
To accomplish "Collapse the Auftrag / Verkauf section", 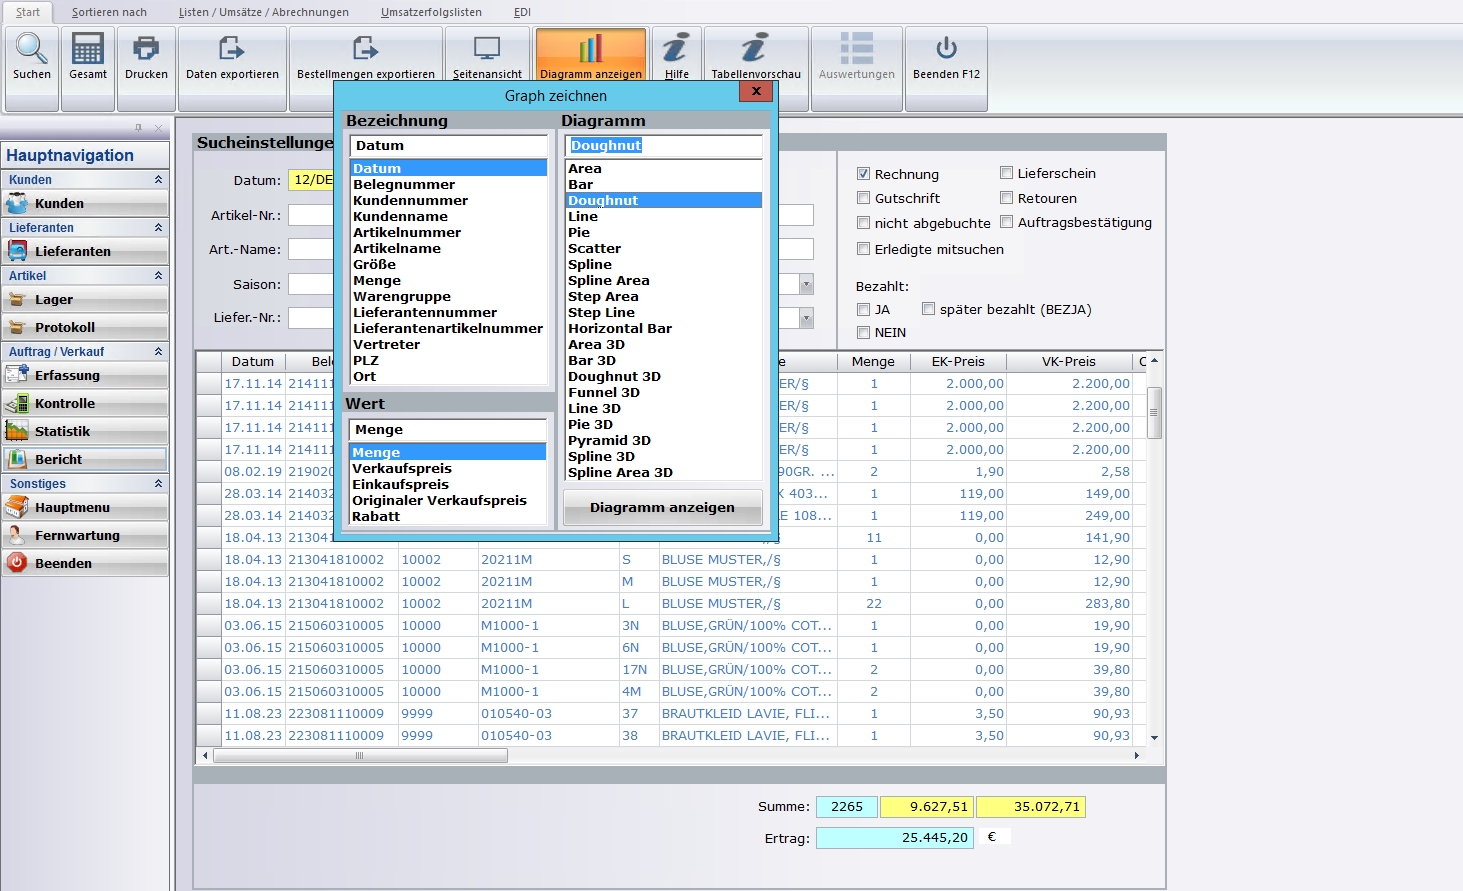I will pos(158,352).
